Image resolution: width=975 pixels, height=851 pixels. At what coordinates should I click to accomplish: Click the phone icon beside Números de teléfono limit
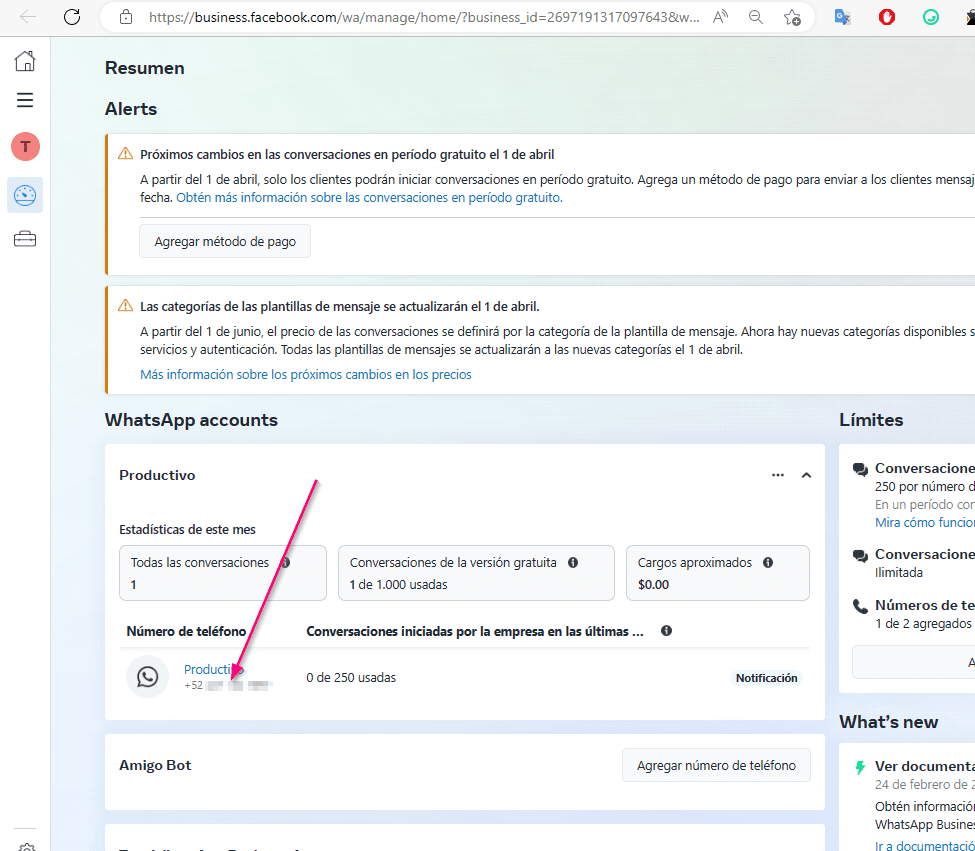860,606
